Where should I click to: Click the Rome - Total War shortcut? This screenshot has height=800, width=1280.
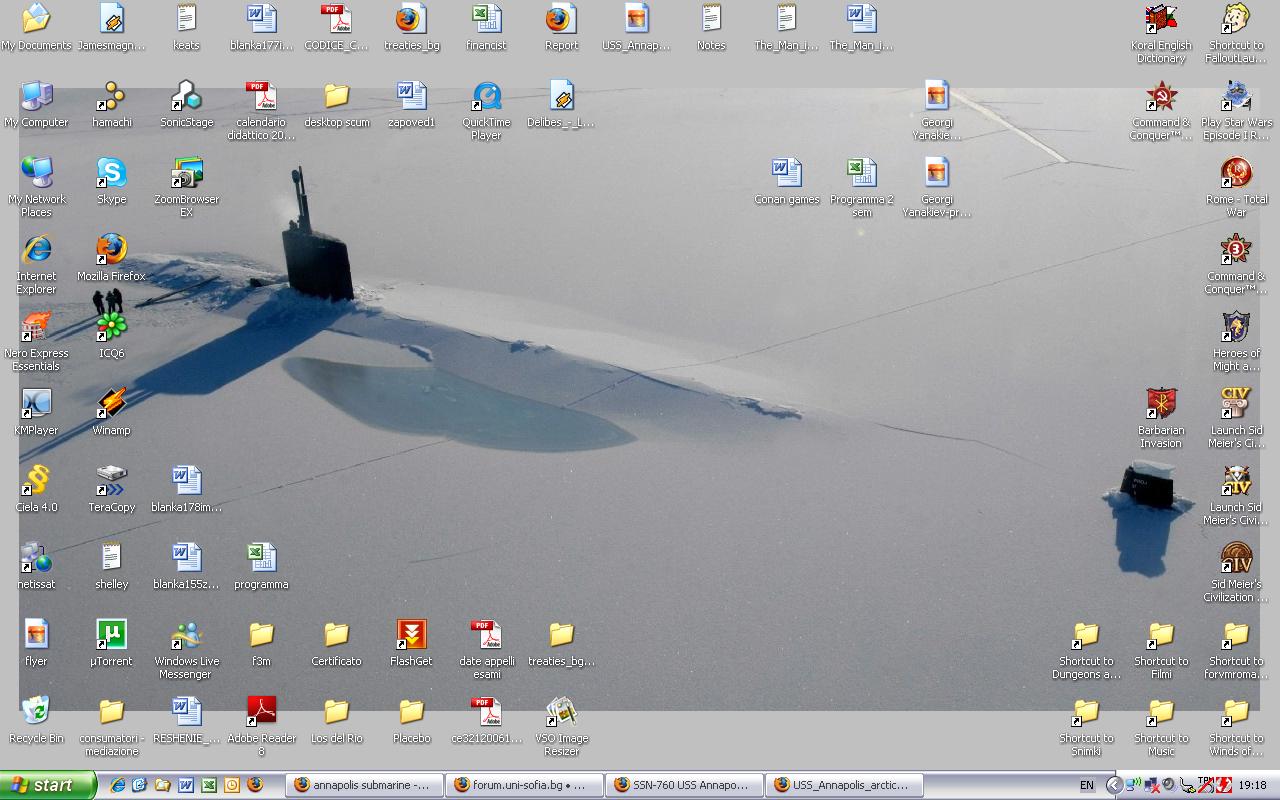pos(1236,174)
